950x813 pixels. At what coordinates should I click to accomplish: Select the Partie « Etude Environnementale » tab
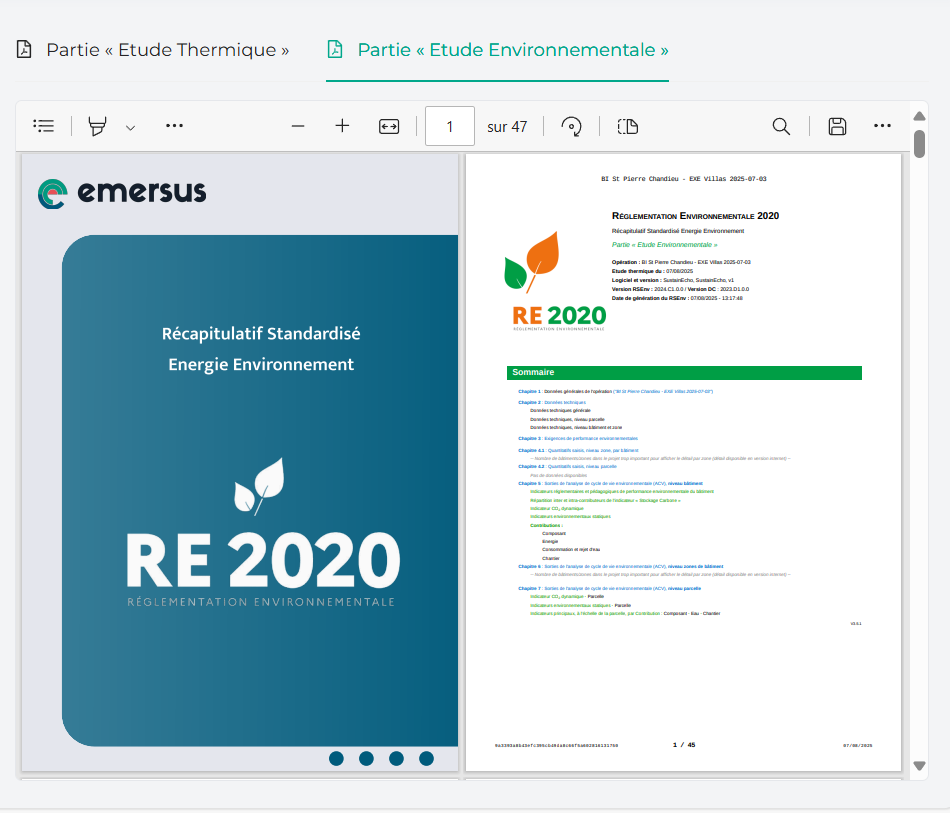click(x=497, y=50)
